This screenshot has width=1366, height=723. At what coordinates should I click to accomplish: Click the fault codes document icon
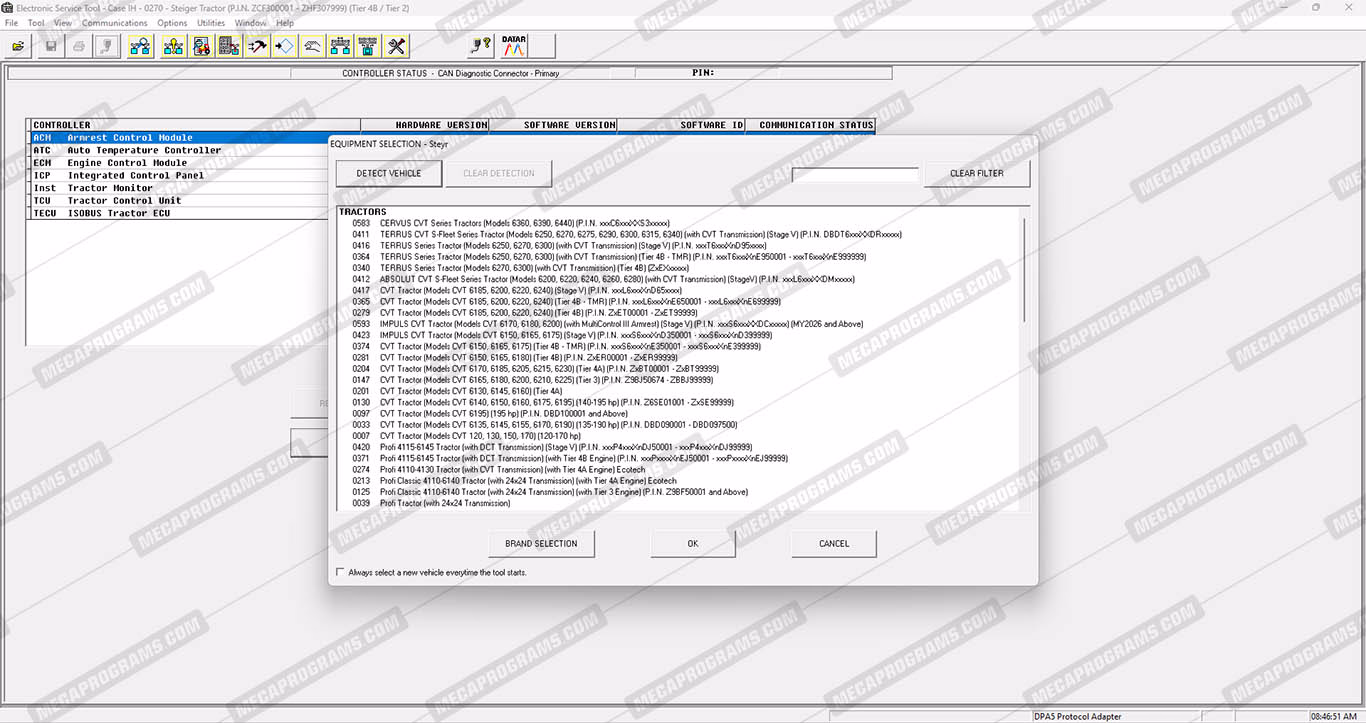coord(201,46)
